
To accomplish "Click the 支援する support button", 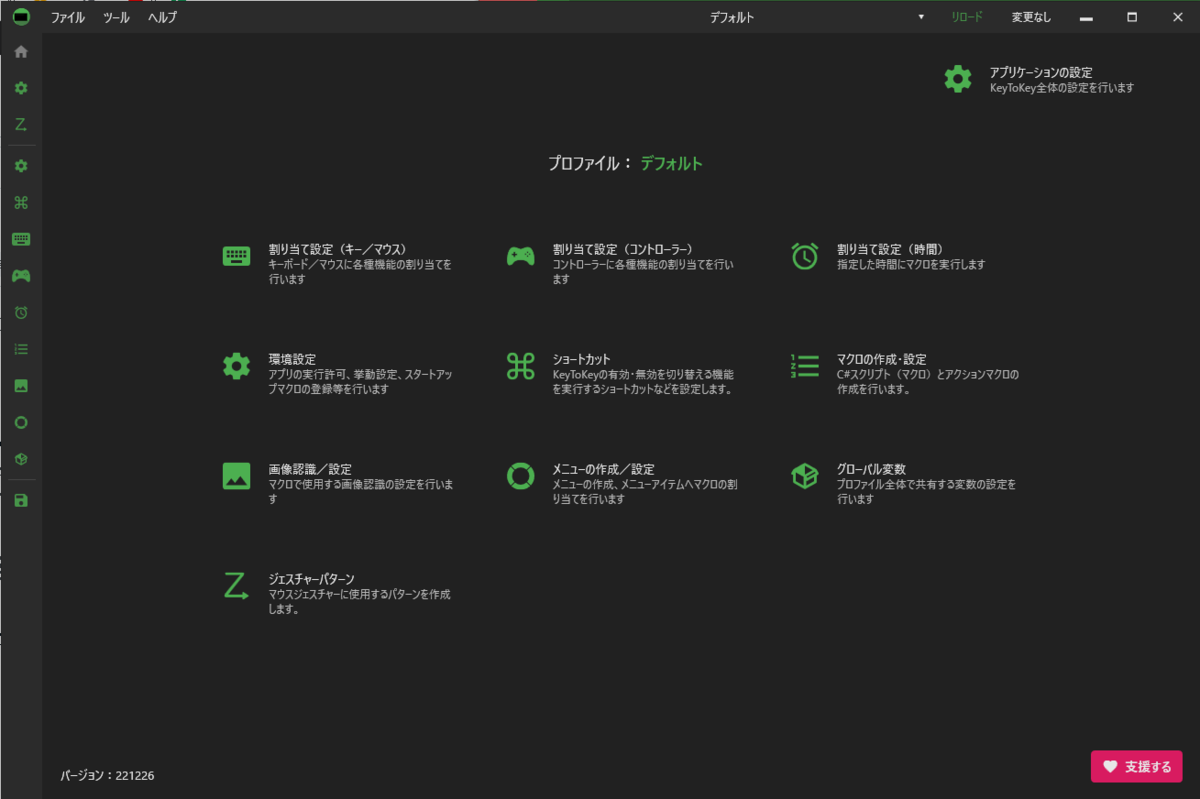I will click(x=1137, y=767).
